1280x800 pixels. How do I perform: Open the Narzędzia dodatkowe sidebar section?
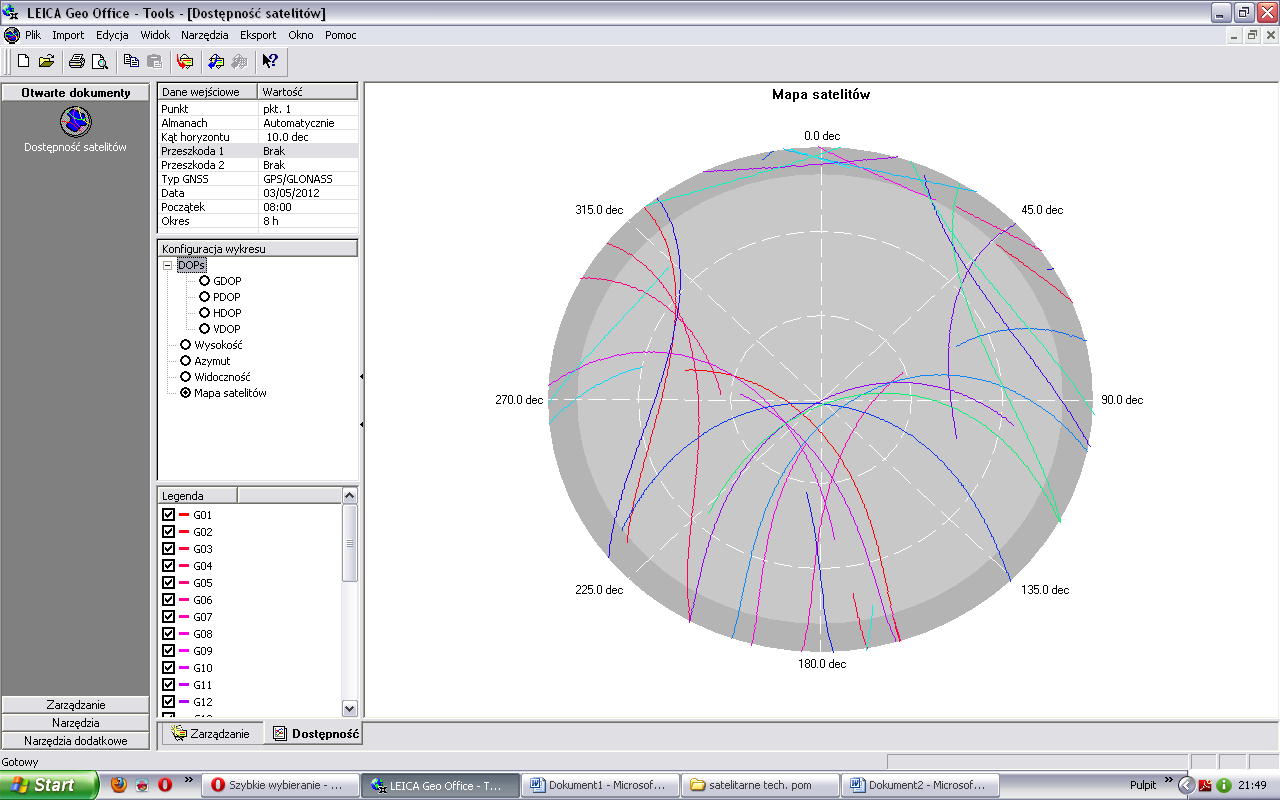(76, 741)
